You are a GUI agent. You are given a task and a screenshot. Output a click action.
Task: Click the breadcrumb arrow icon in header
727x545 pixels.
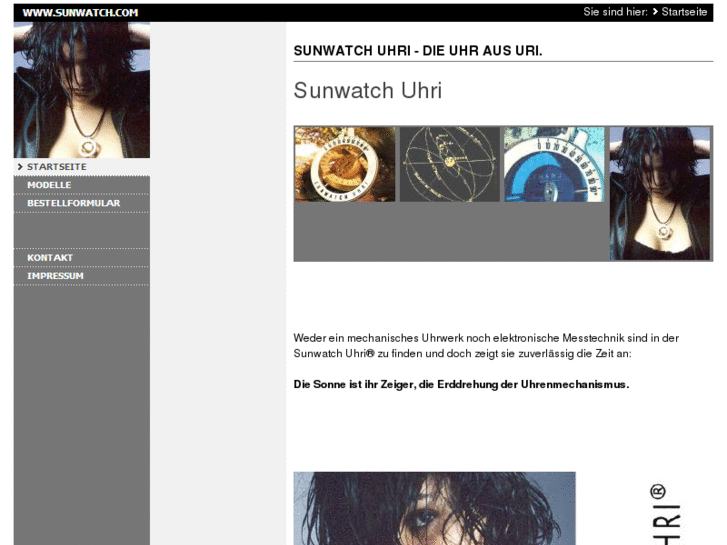[655, 12]
